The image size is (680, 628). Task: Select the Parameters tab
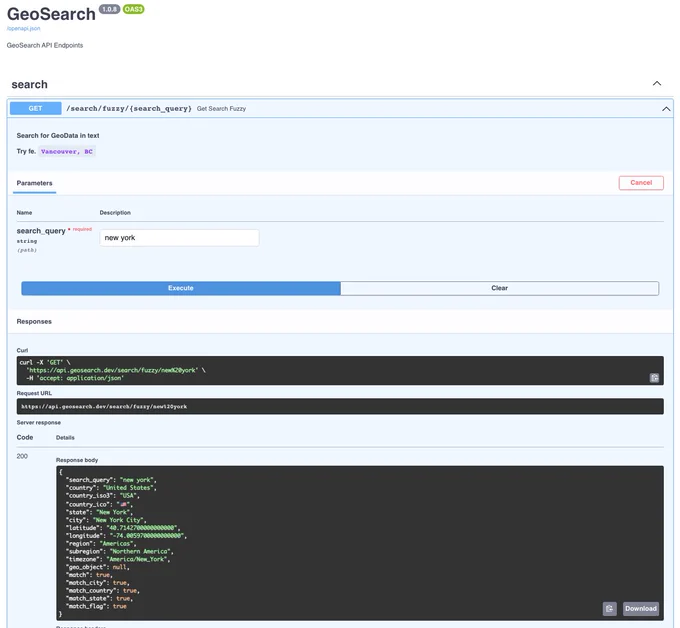click(34, 183)
